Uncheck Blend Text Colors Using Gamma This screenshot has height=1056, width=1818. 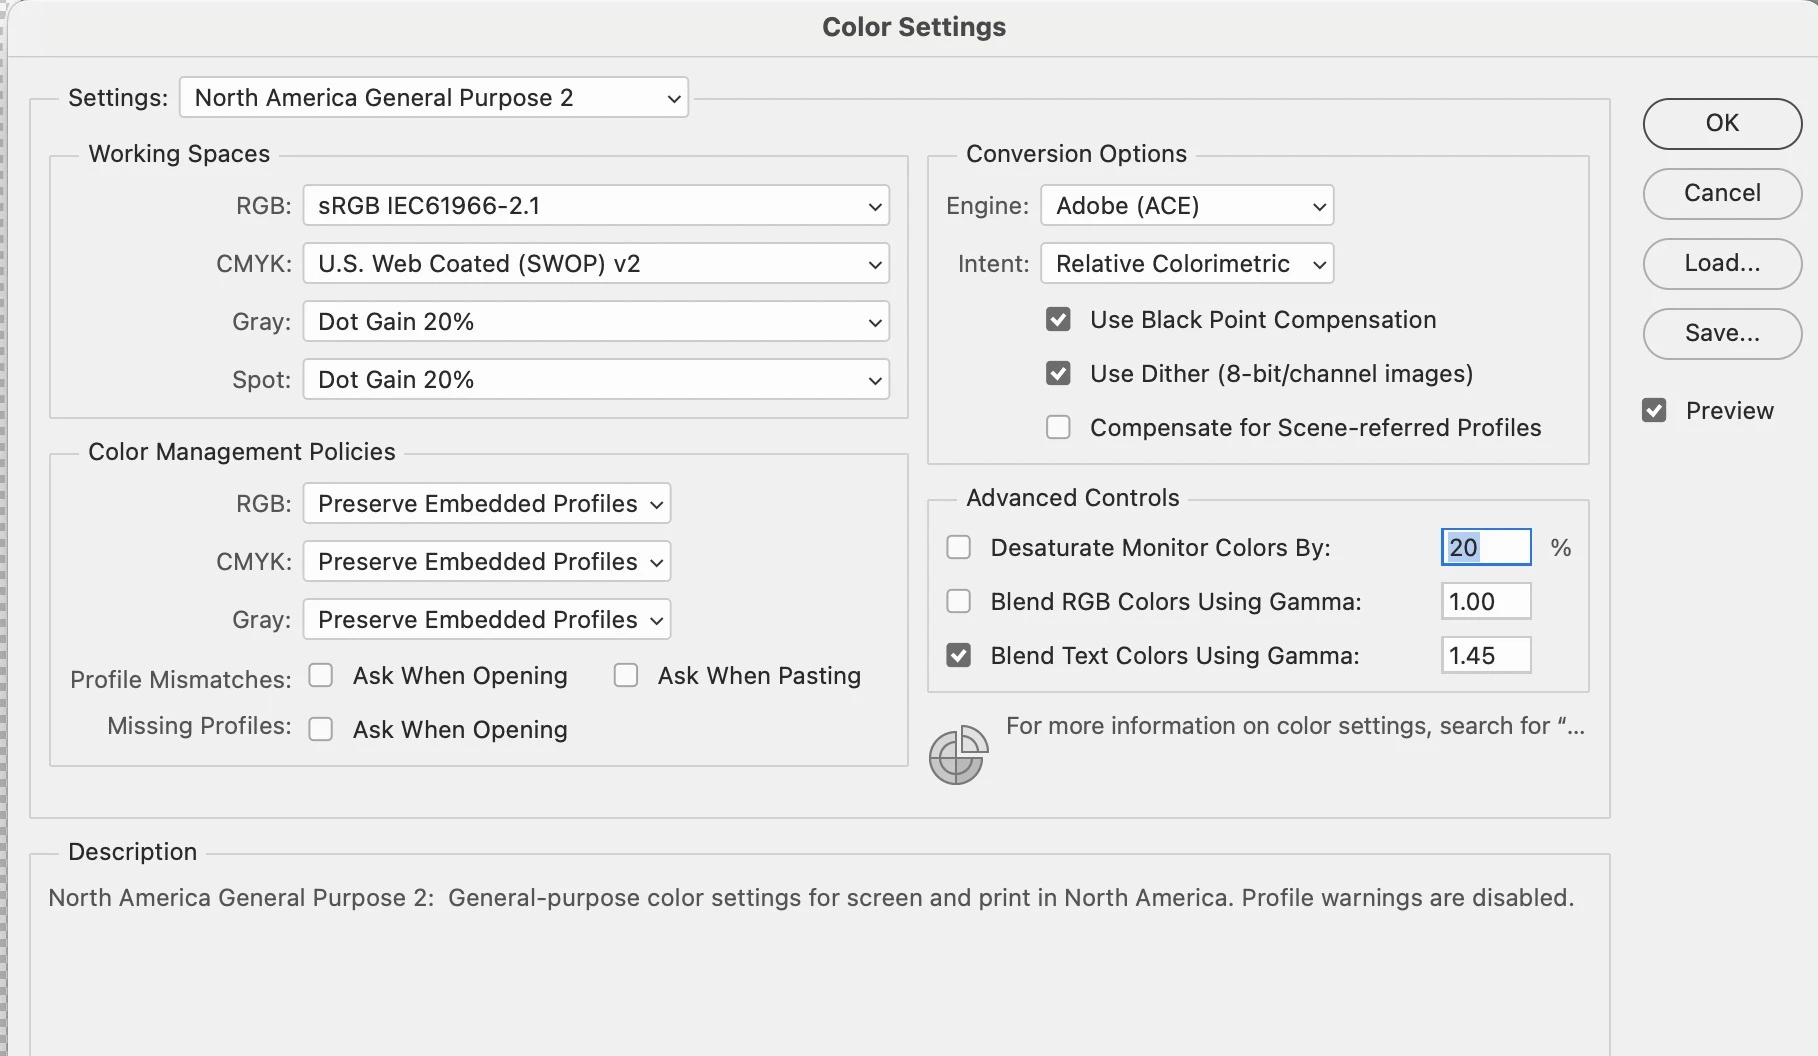click(x=958, y=656)
